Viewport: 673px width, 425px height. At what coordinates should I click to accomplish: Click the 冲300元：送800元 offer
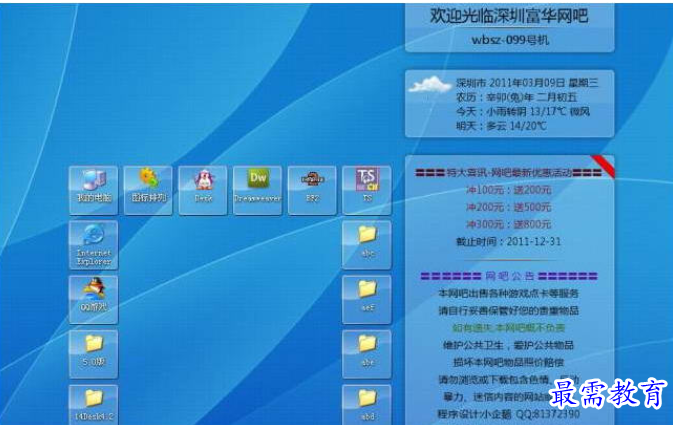pyautogui.click(x=509, y=224)
